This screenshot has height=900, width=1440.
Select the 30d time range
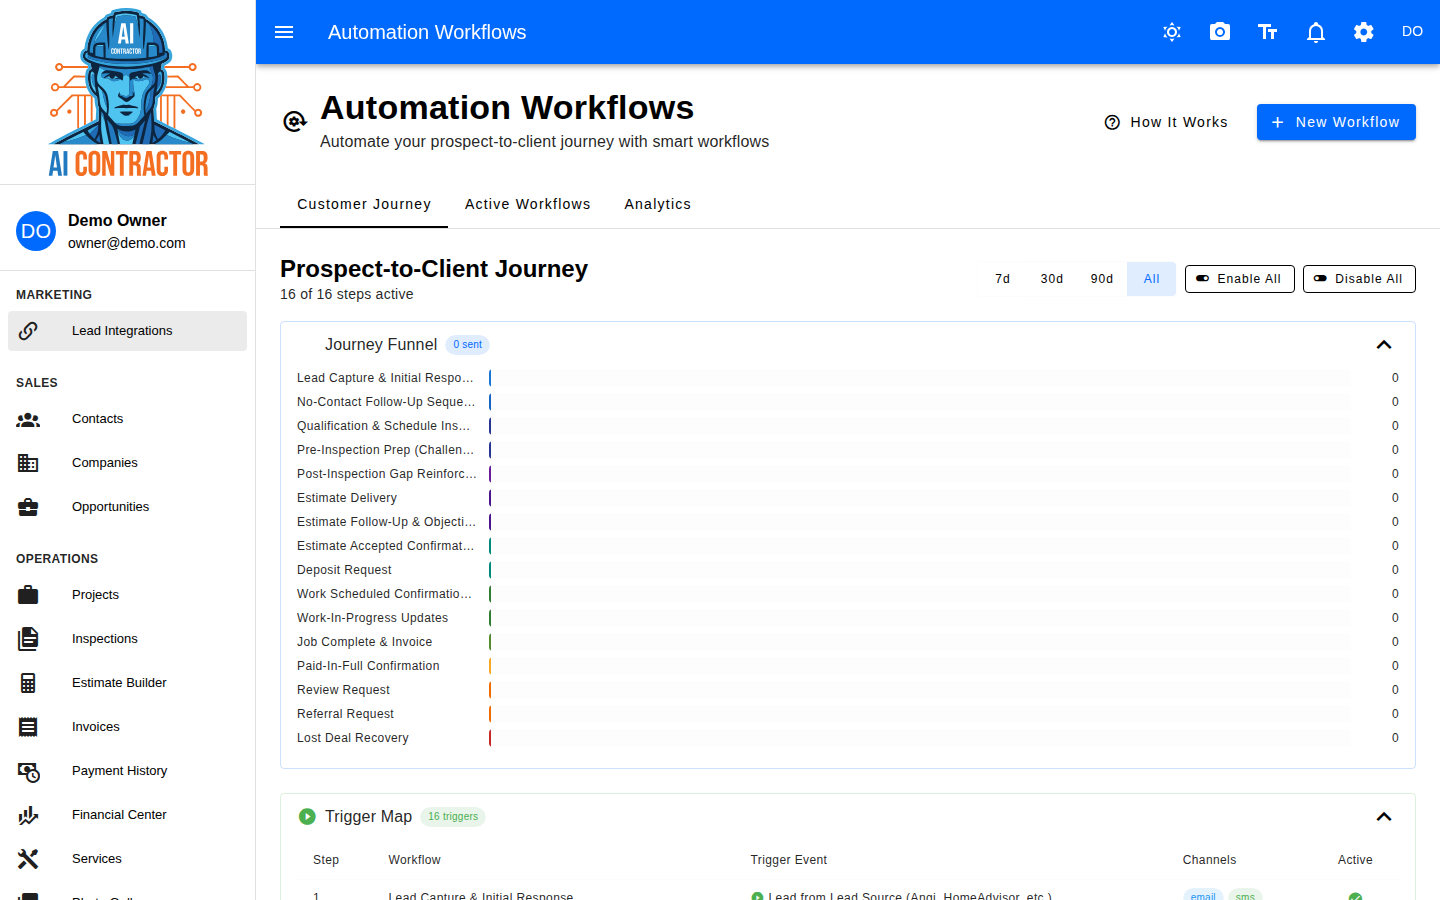tap(1052, 279)
